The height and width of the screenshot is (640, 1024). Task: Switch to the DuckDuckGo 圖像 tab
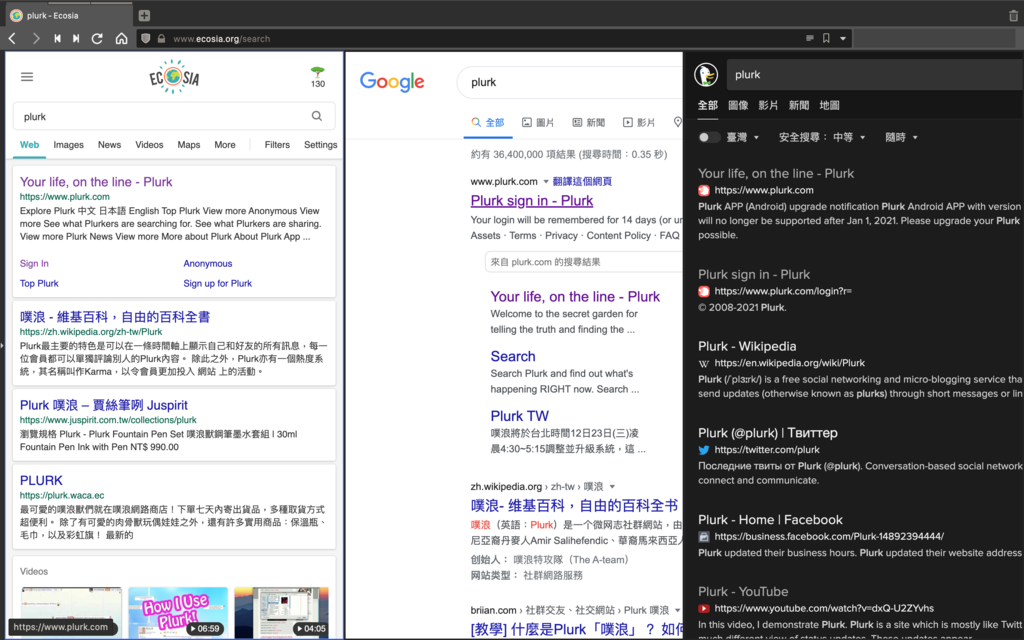(x=738, y=105)
